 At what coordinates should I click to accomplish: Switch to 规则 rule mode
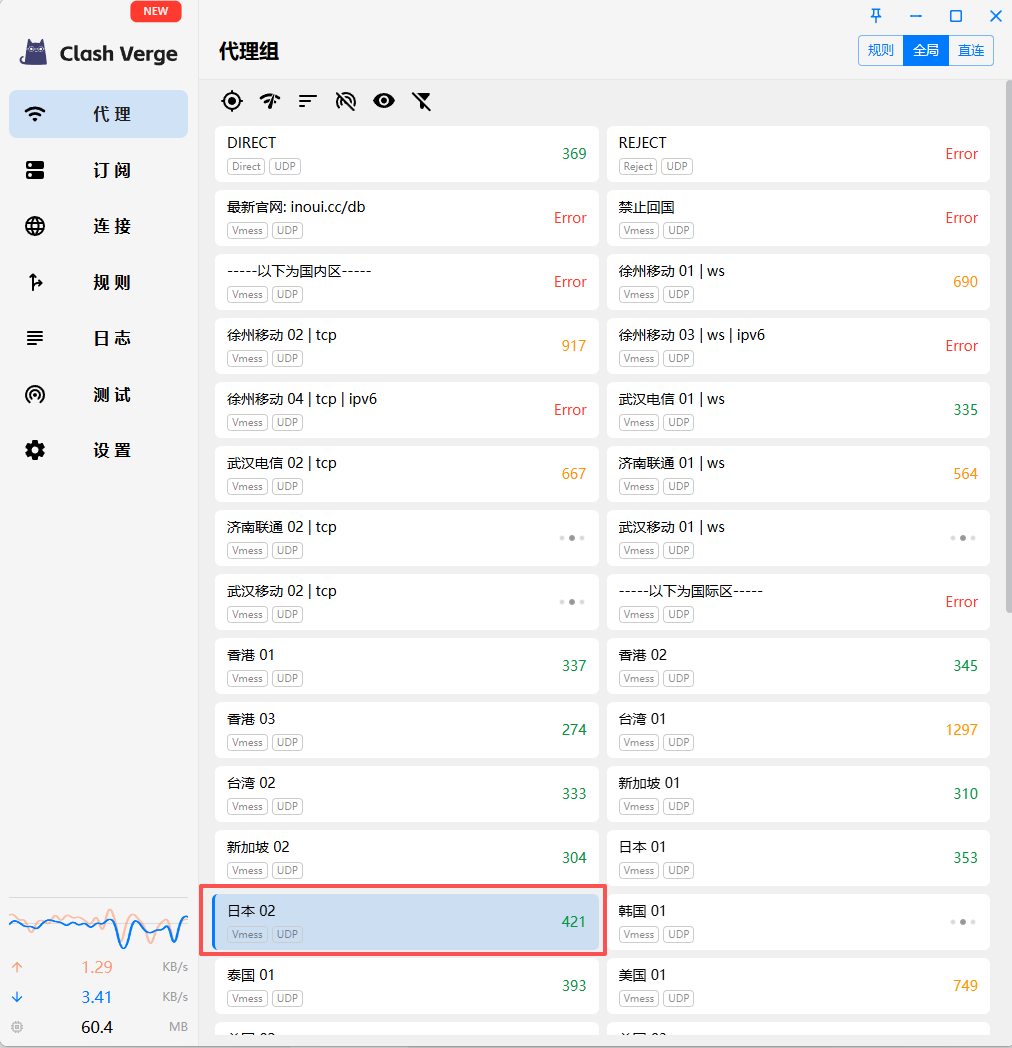880,50
